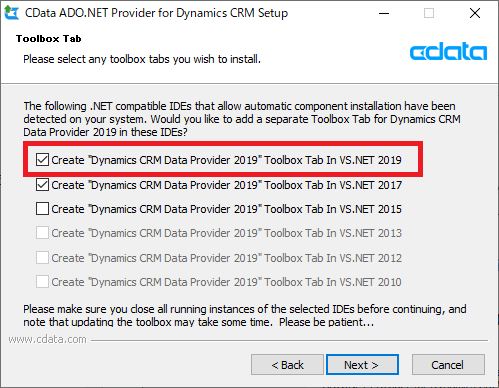The width and height of the screenshot is (499, 388).
Task: Cancel the setup wizard
Action: [448, 365]
